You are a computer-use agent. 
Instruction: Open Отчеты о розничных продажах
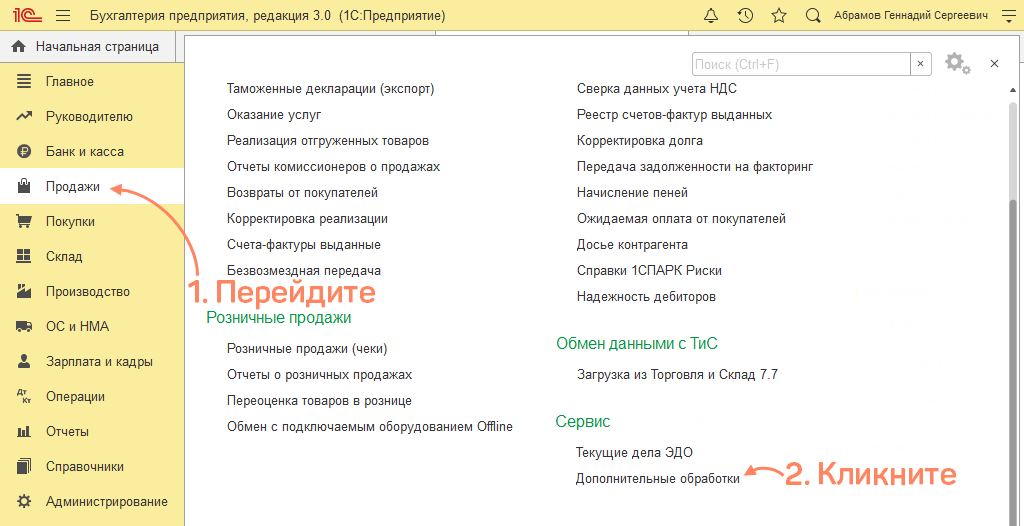(x=319, y=375)
